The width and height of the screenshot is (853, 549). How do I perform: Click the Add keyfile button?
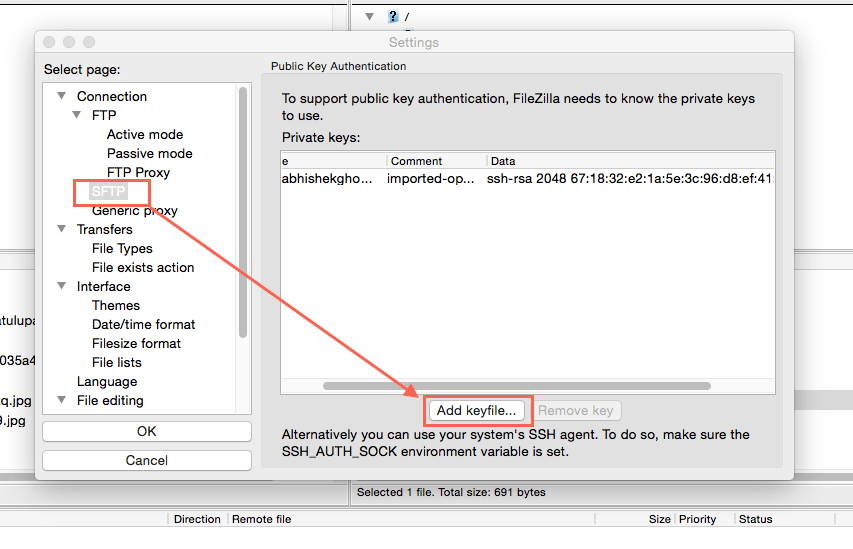click(477, 410)
